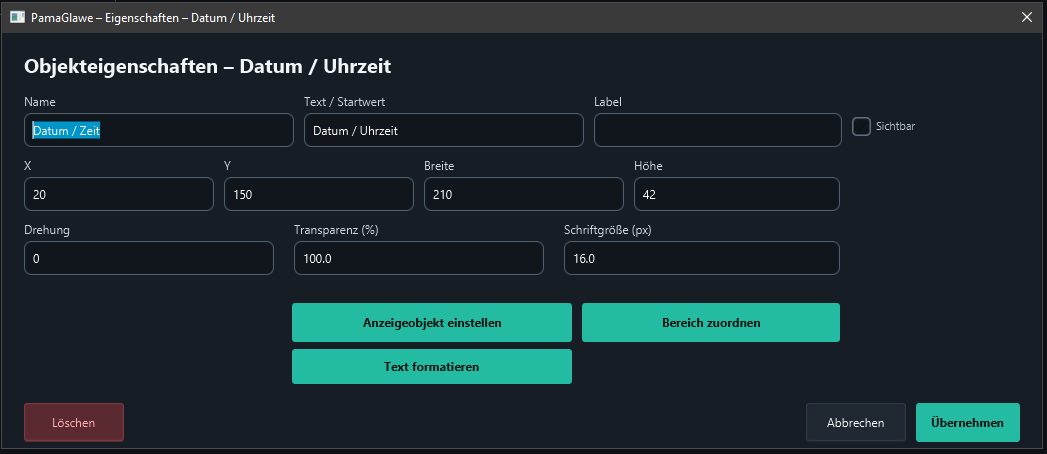Image resolution: width=1047 pixels, height=454 pixels.
Task: Click the Bereich zuordnen button
Action: point(711,322)
